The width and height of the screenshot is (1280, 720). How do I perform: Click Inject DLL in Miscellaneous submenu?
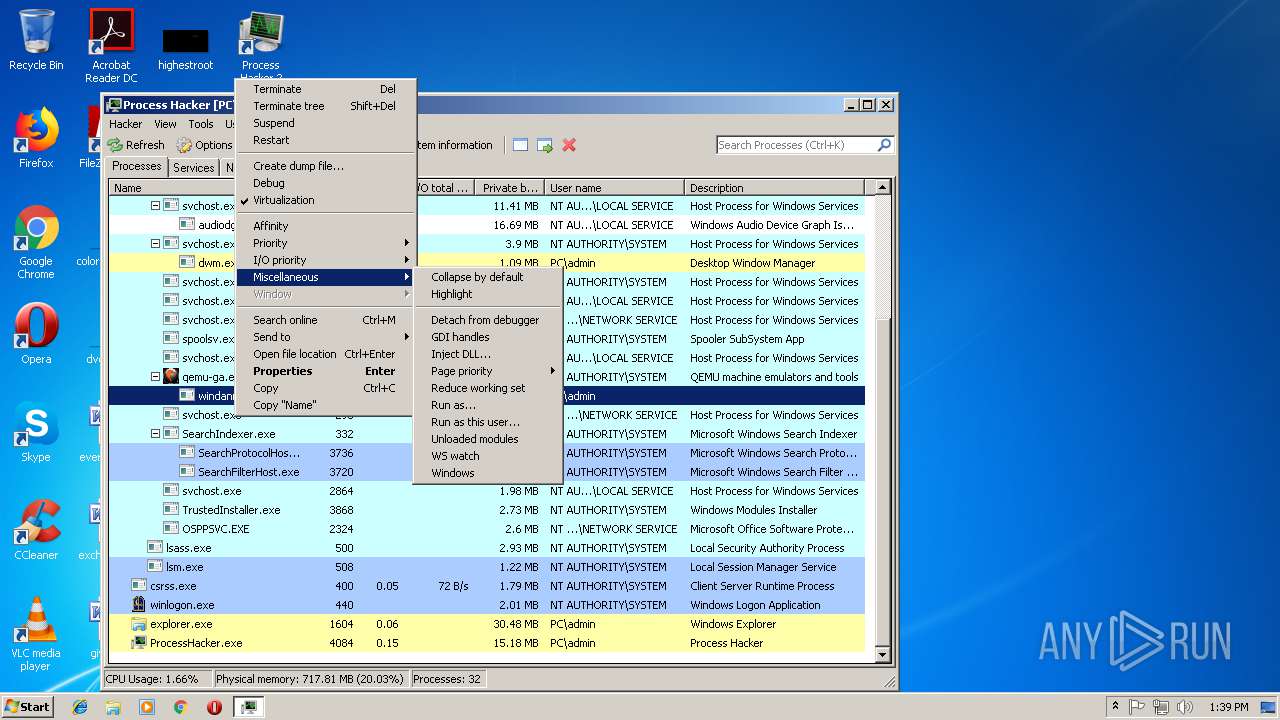[x=488, y=354]
